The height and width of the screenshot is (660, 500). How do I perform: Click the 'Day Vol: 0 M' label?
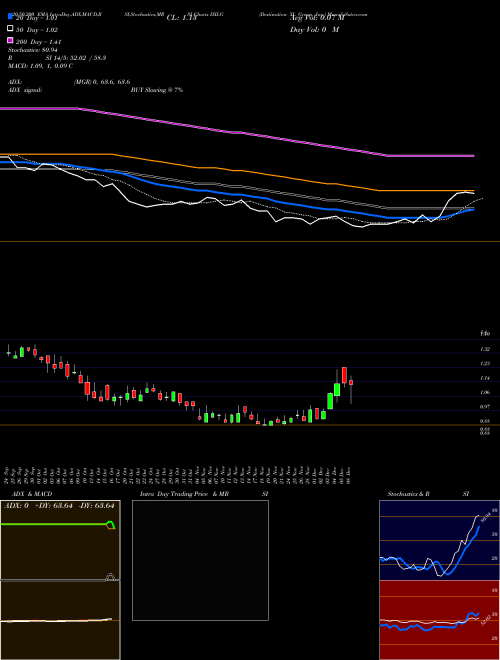(x=314, y=29)
